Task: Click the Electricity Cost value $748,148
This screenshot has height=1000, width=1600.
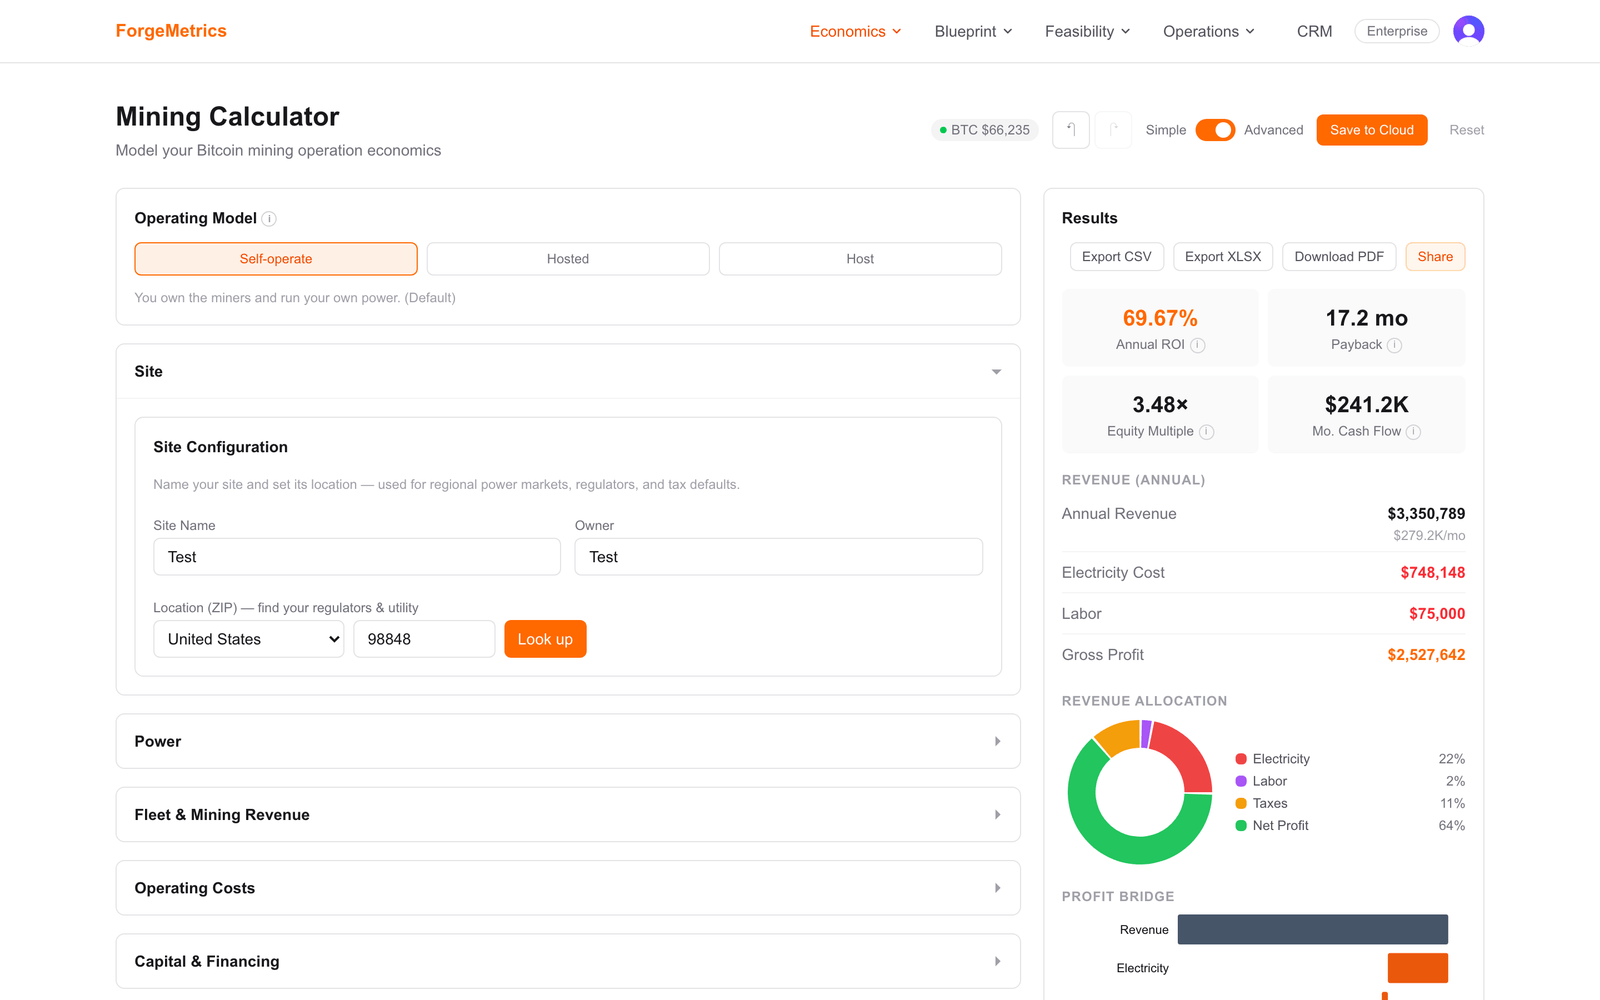Action: coord(1433,573)
